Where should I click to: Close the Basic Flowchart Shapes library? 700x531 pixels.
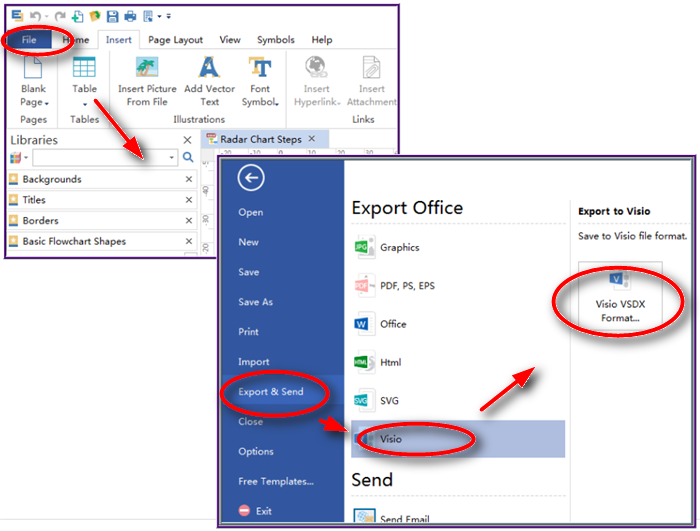(189, 241)
